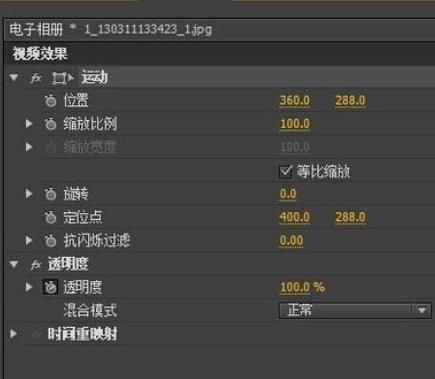Viewport: 435px width, 379px height.
Task: Click the 透明度 value 100.0 %
Action: point(302,287)
